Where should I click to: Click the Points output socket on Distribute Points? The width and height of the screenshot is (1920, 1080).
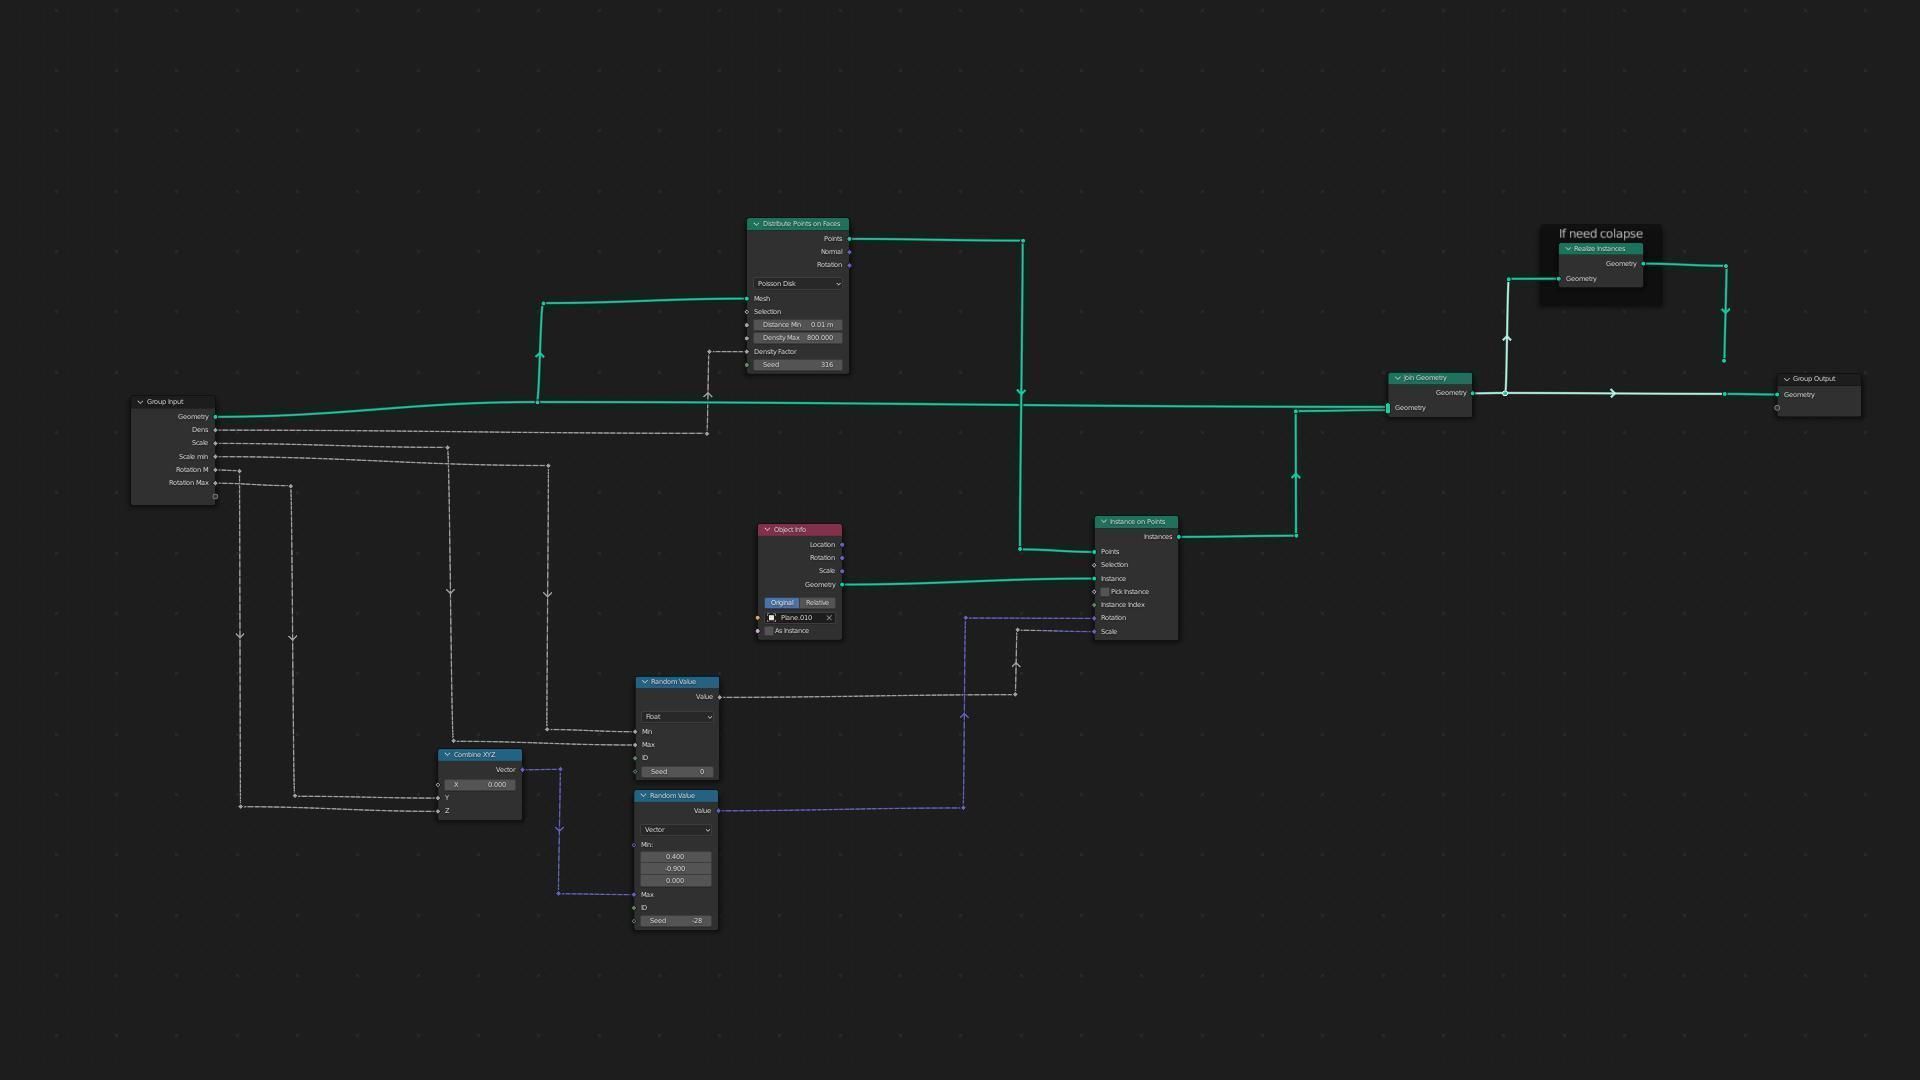click(849, 239)
